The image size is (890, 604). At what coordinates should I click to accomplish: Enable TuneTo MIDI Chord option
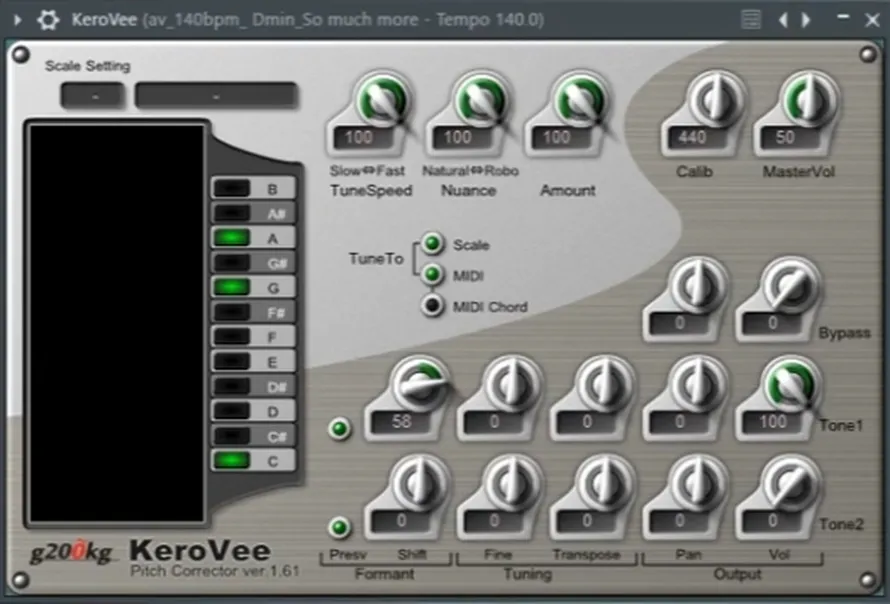[x=433, y=306]
